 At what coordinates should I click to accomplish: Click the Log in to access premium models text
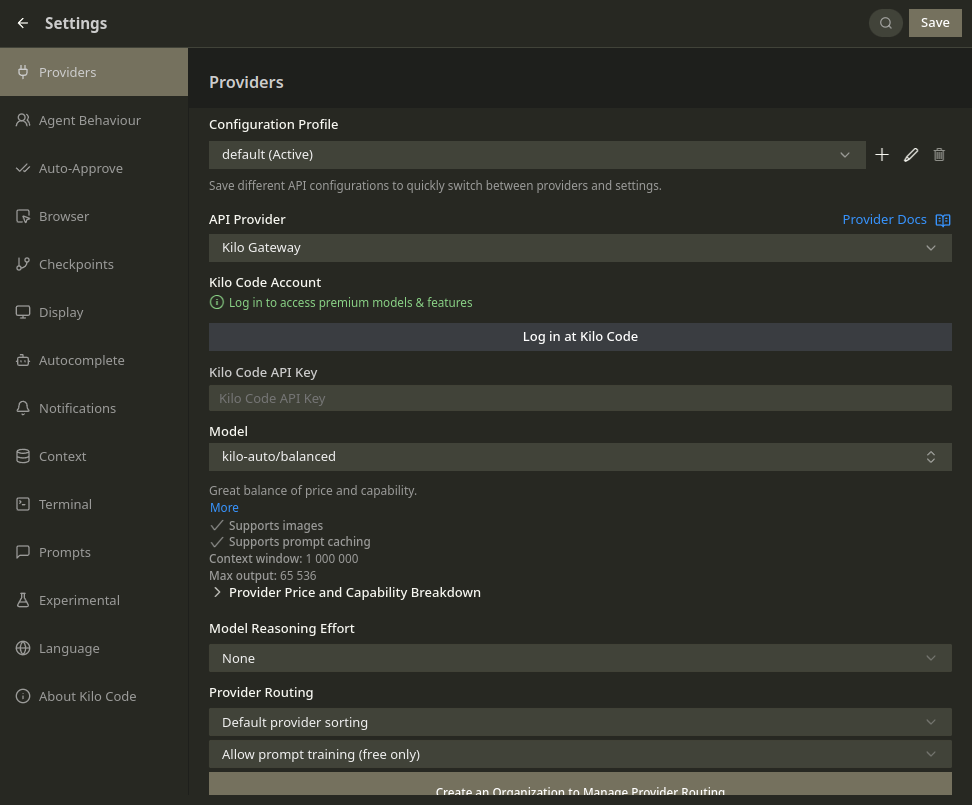pyautogui.click(x=350, y=302)
